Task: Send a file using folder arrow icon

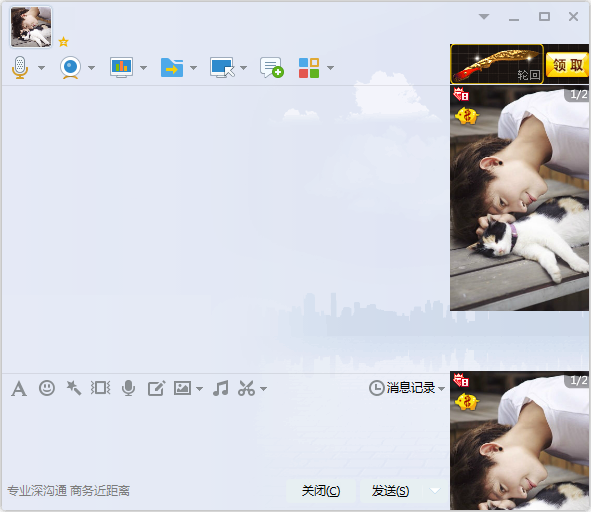Action: pyautogui.click(x=172, y=67)
